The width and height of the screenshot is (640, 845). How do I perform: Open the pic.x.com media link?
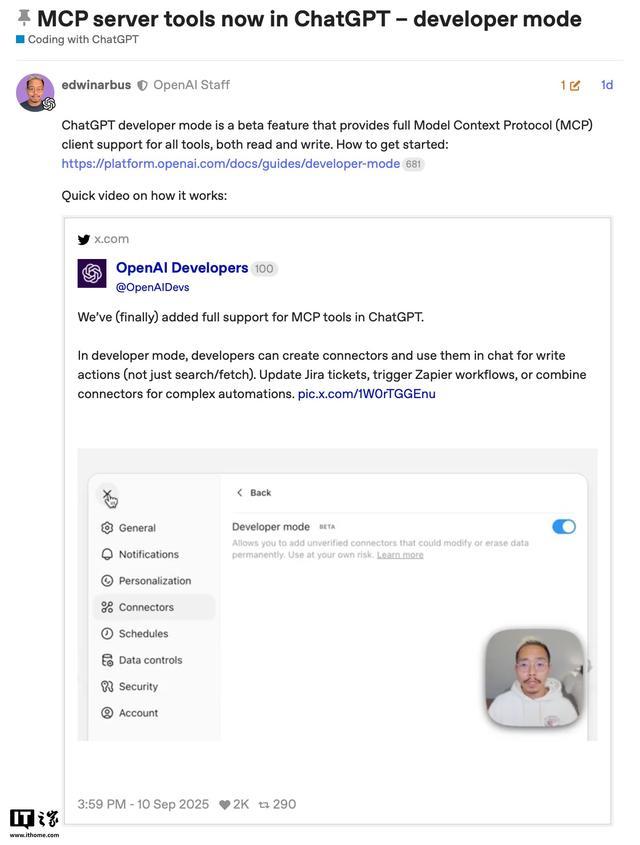coord(366,394)
